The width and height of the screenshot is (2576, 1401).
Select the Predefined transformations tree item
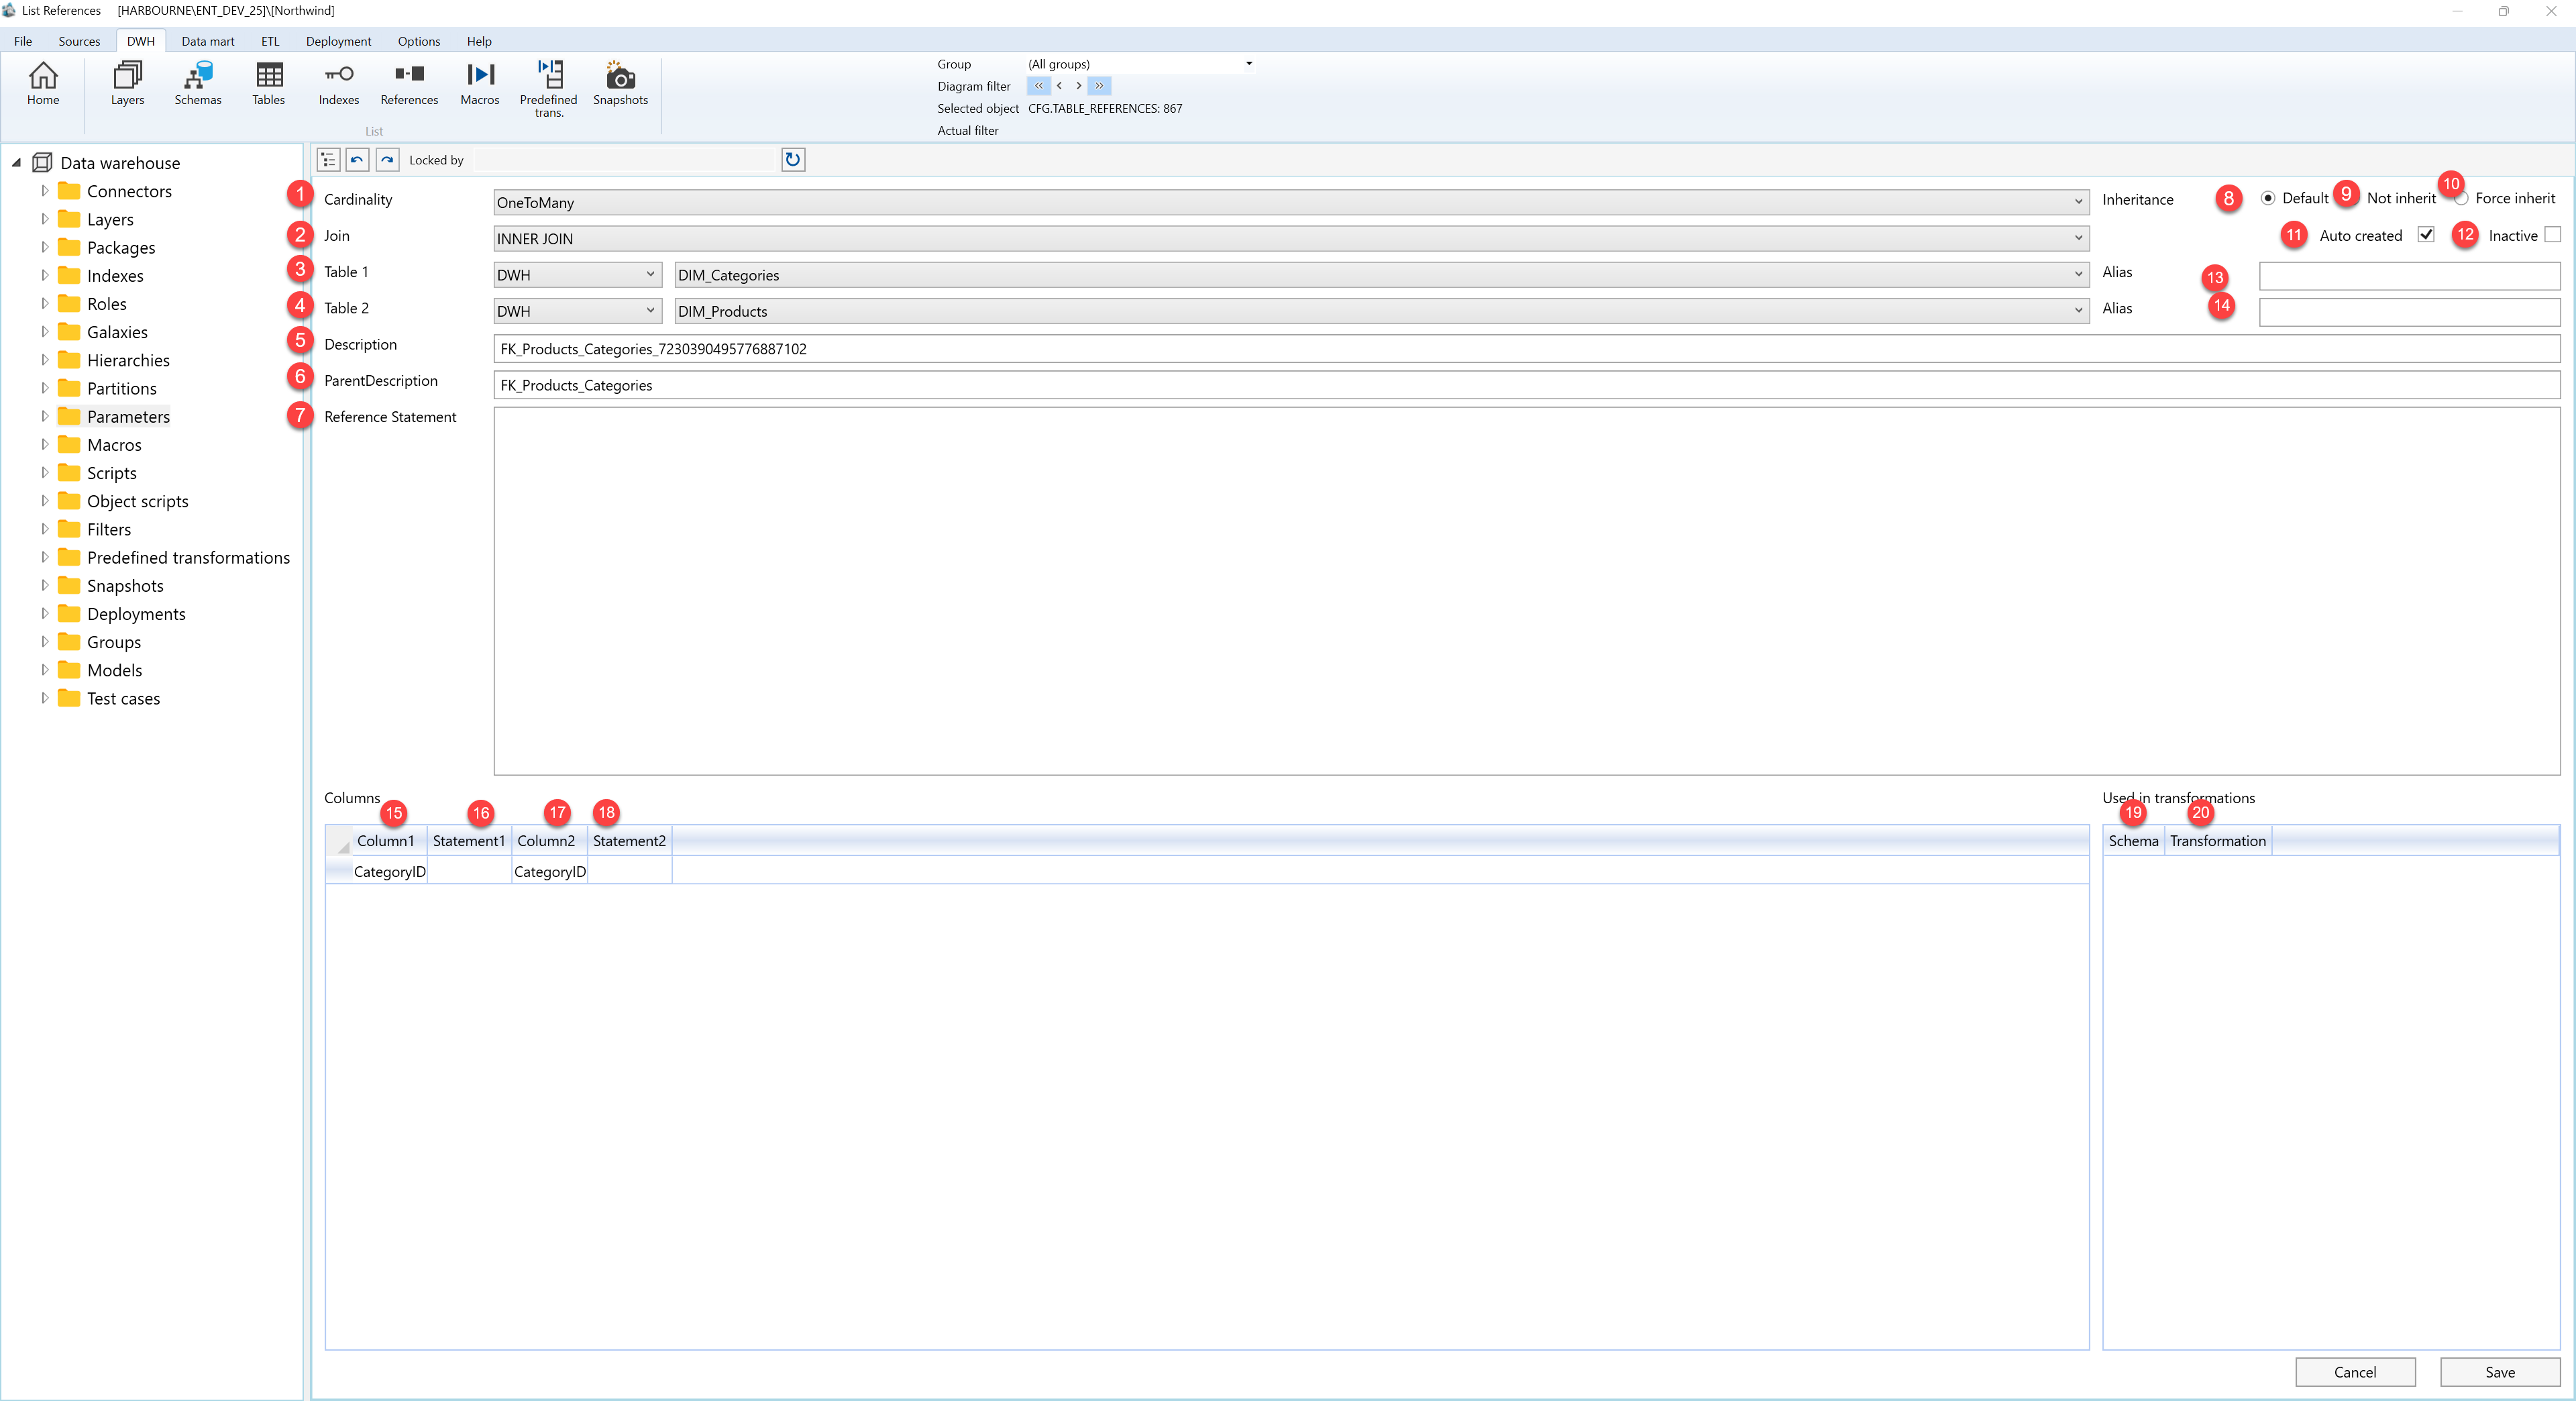pos(188,558)
